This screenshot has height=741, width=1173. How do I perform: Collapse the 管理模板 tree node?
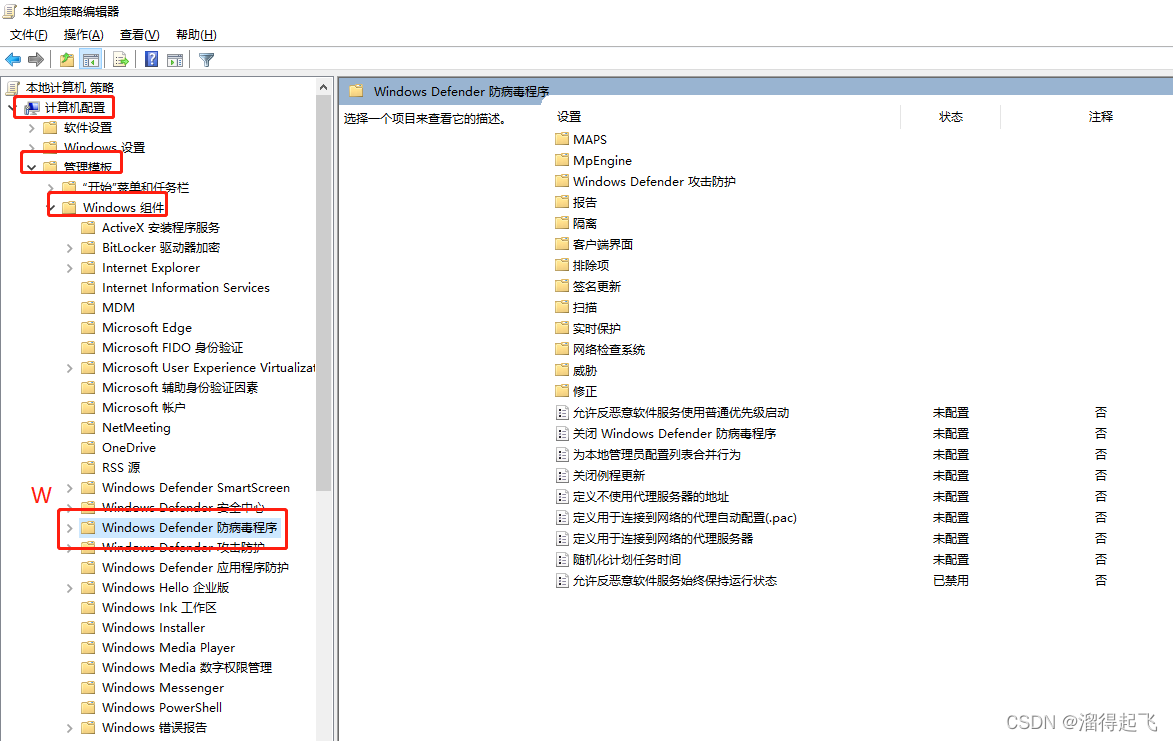(31, 167)
